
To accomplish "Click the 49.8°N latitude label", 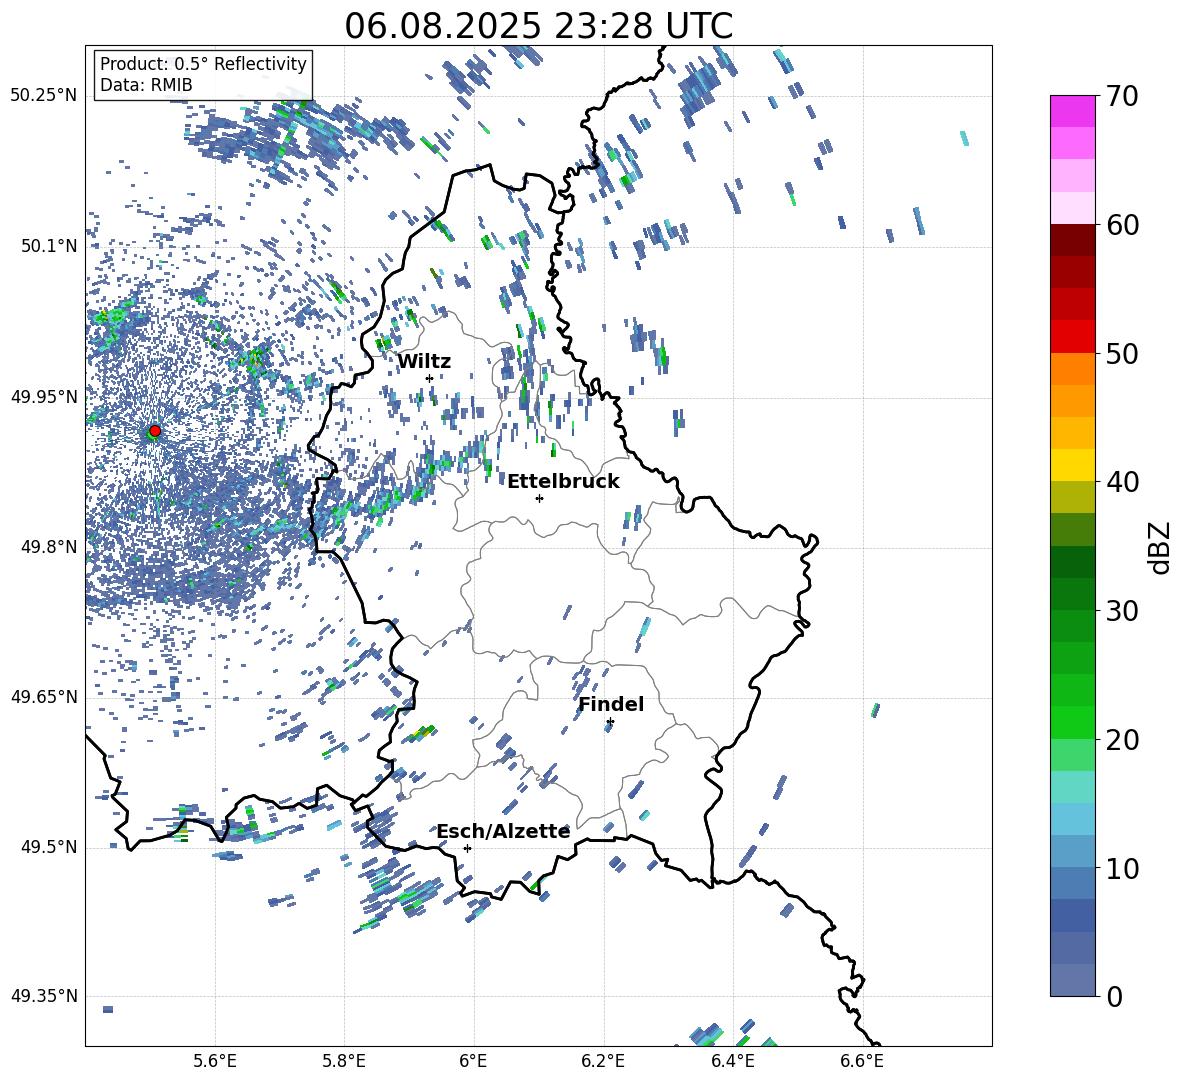I will pos(49,547).
